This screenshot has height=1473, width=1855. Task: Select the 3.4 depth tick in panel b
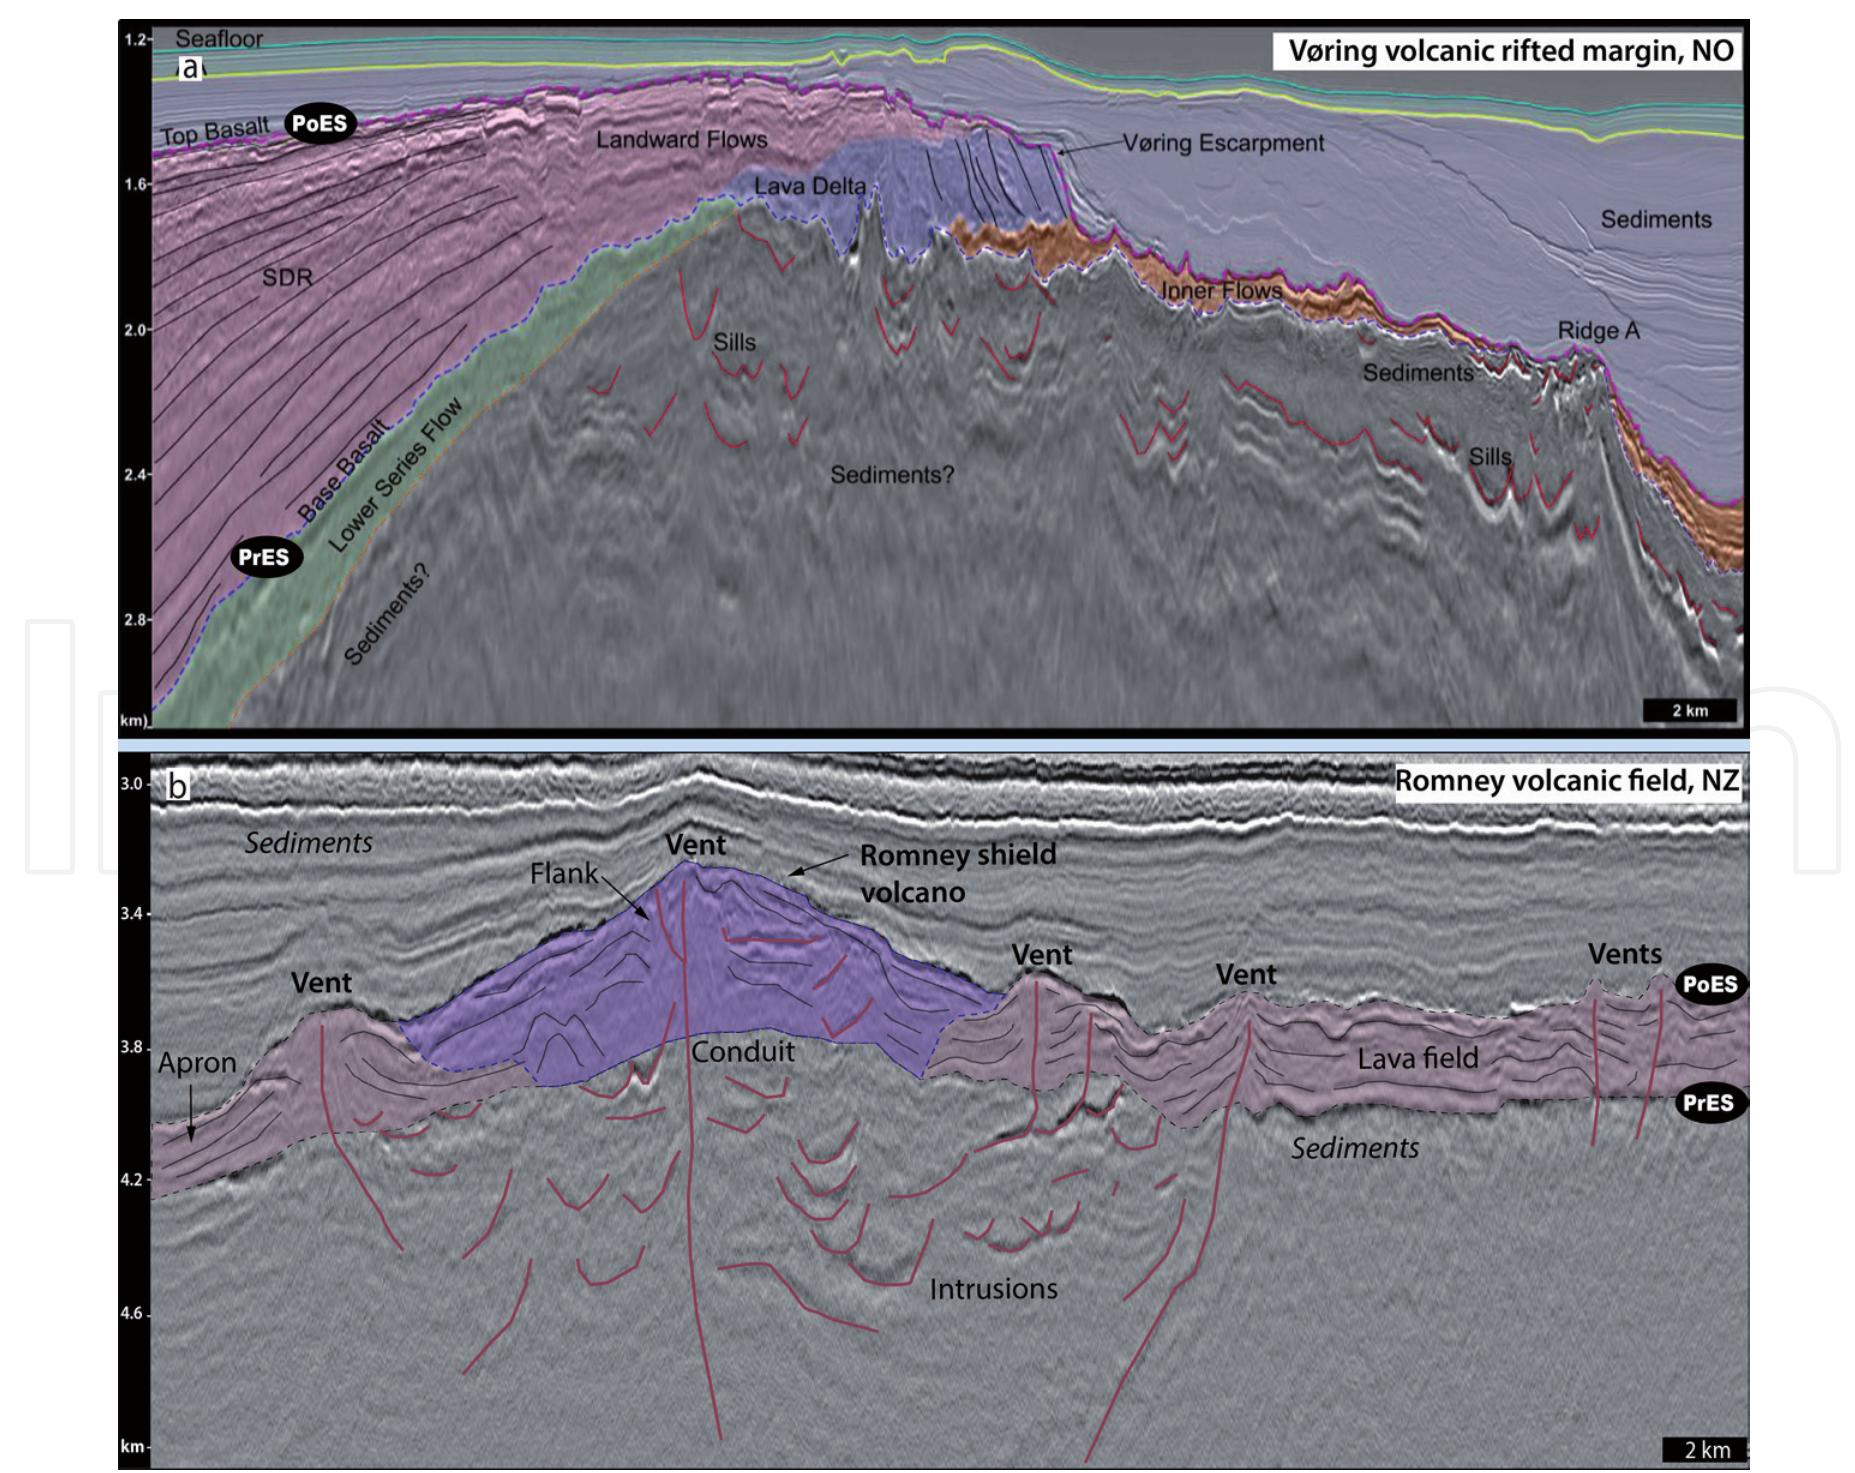[134, 914]
